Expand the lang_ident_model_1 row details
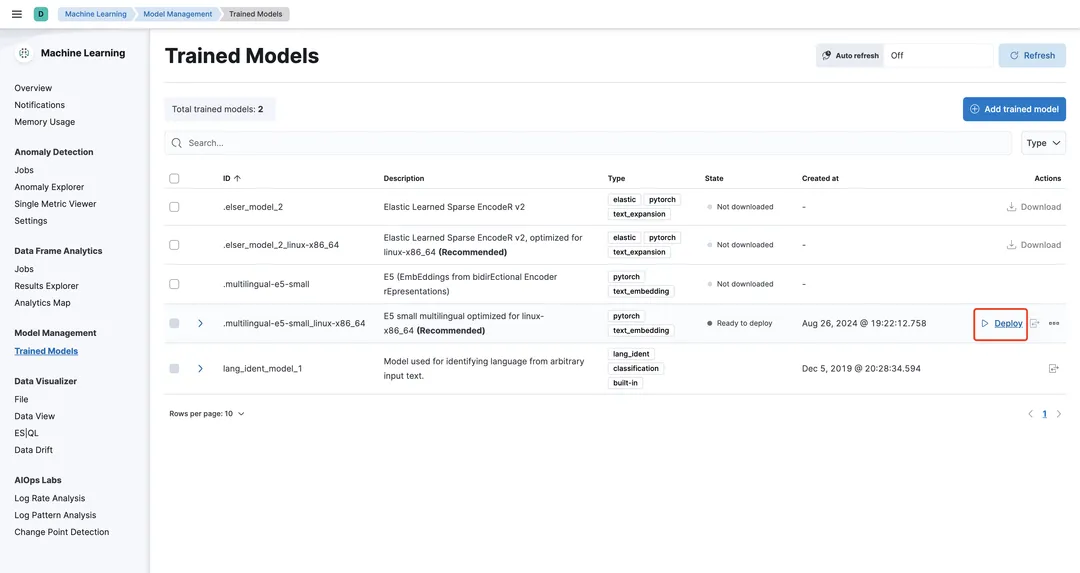 (x=200, y=369)
